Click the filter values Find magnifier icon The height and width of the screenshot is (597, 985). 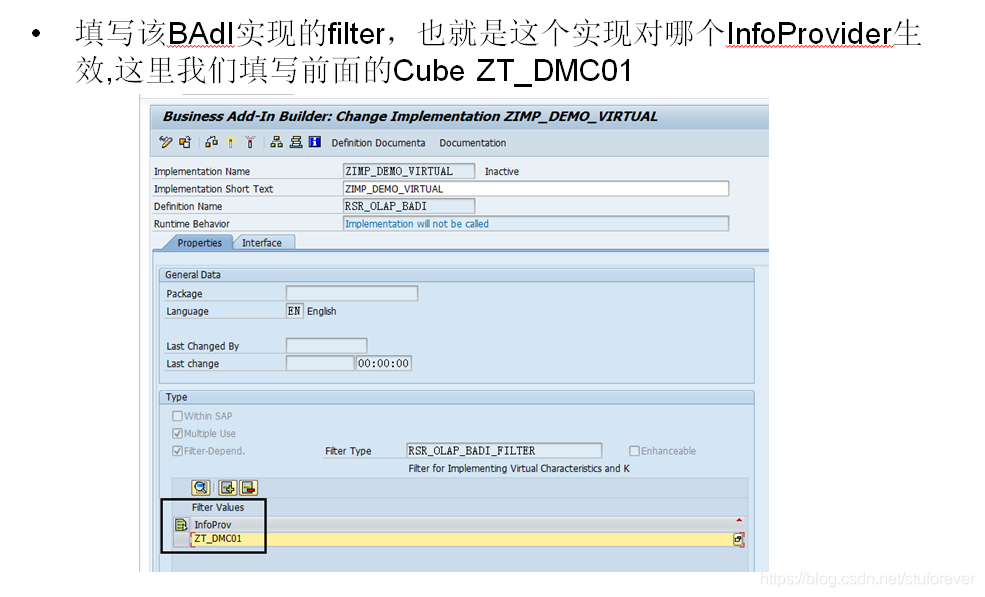(x=201, y=488)
